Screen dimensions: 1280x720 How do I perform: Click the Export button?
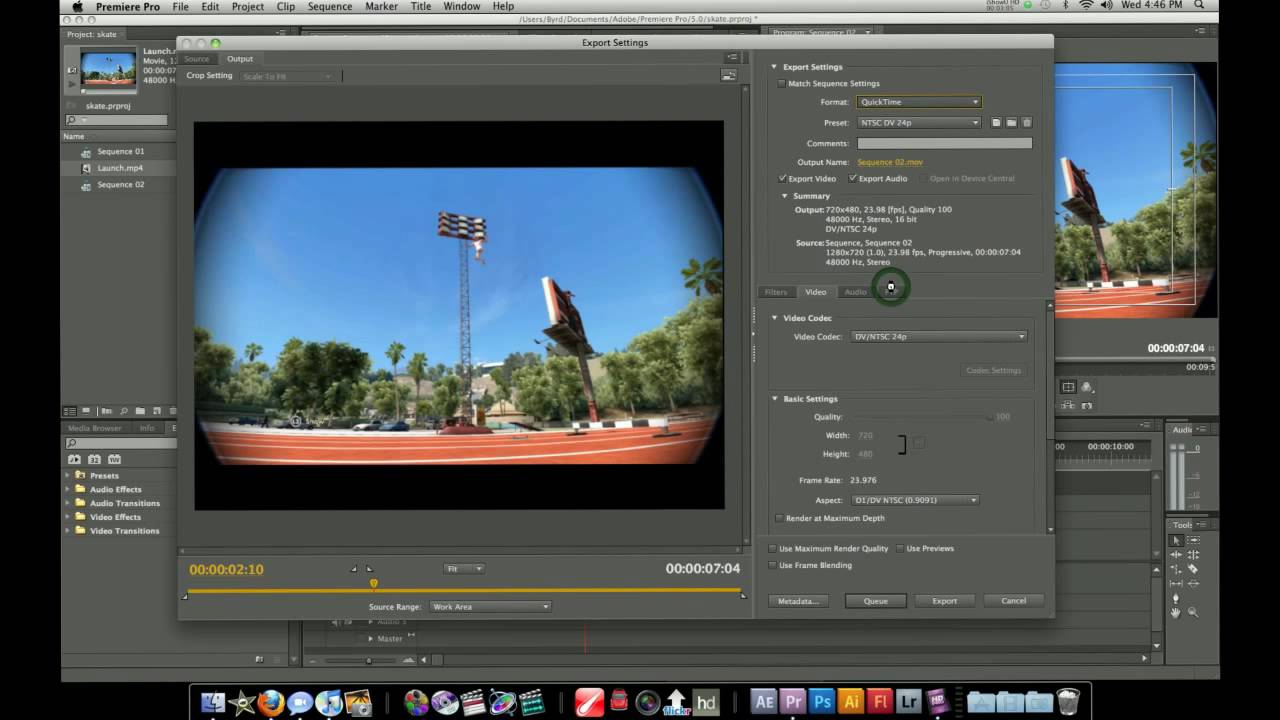pyautogui.click(x=944, y=601)
